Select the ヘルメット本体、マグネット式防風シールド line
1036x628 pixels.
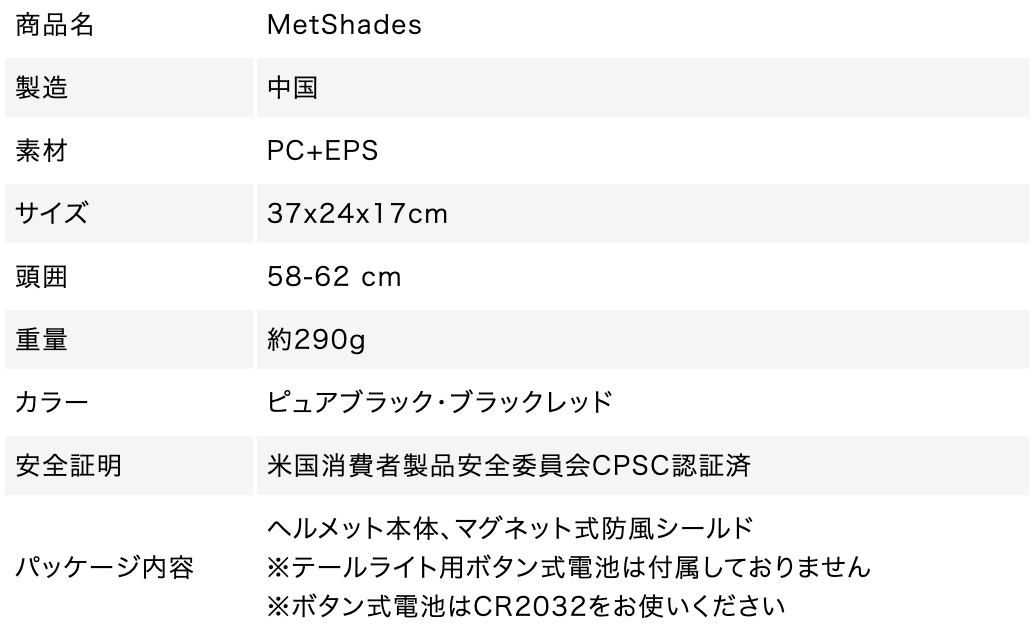[x=510, y=528]
